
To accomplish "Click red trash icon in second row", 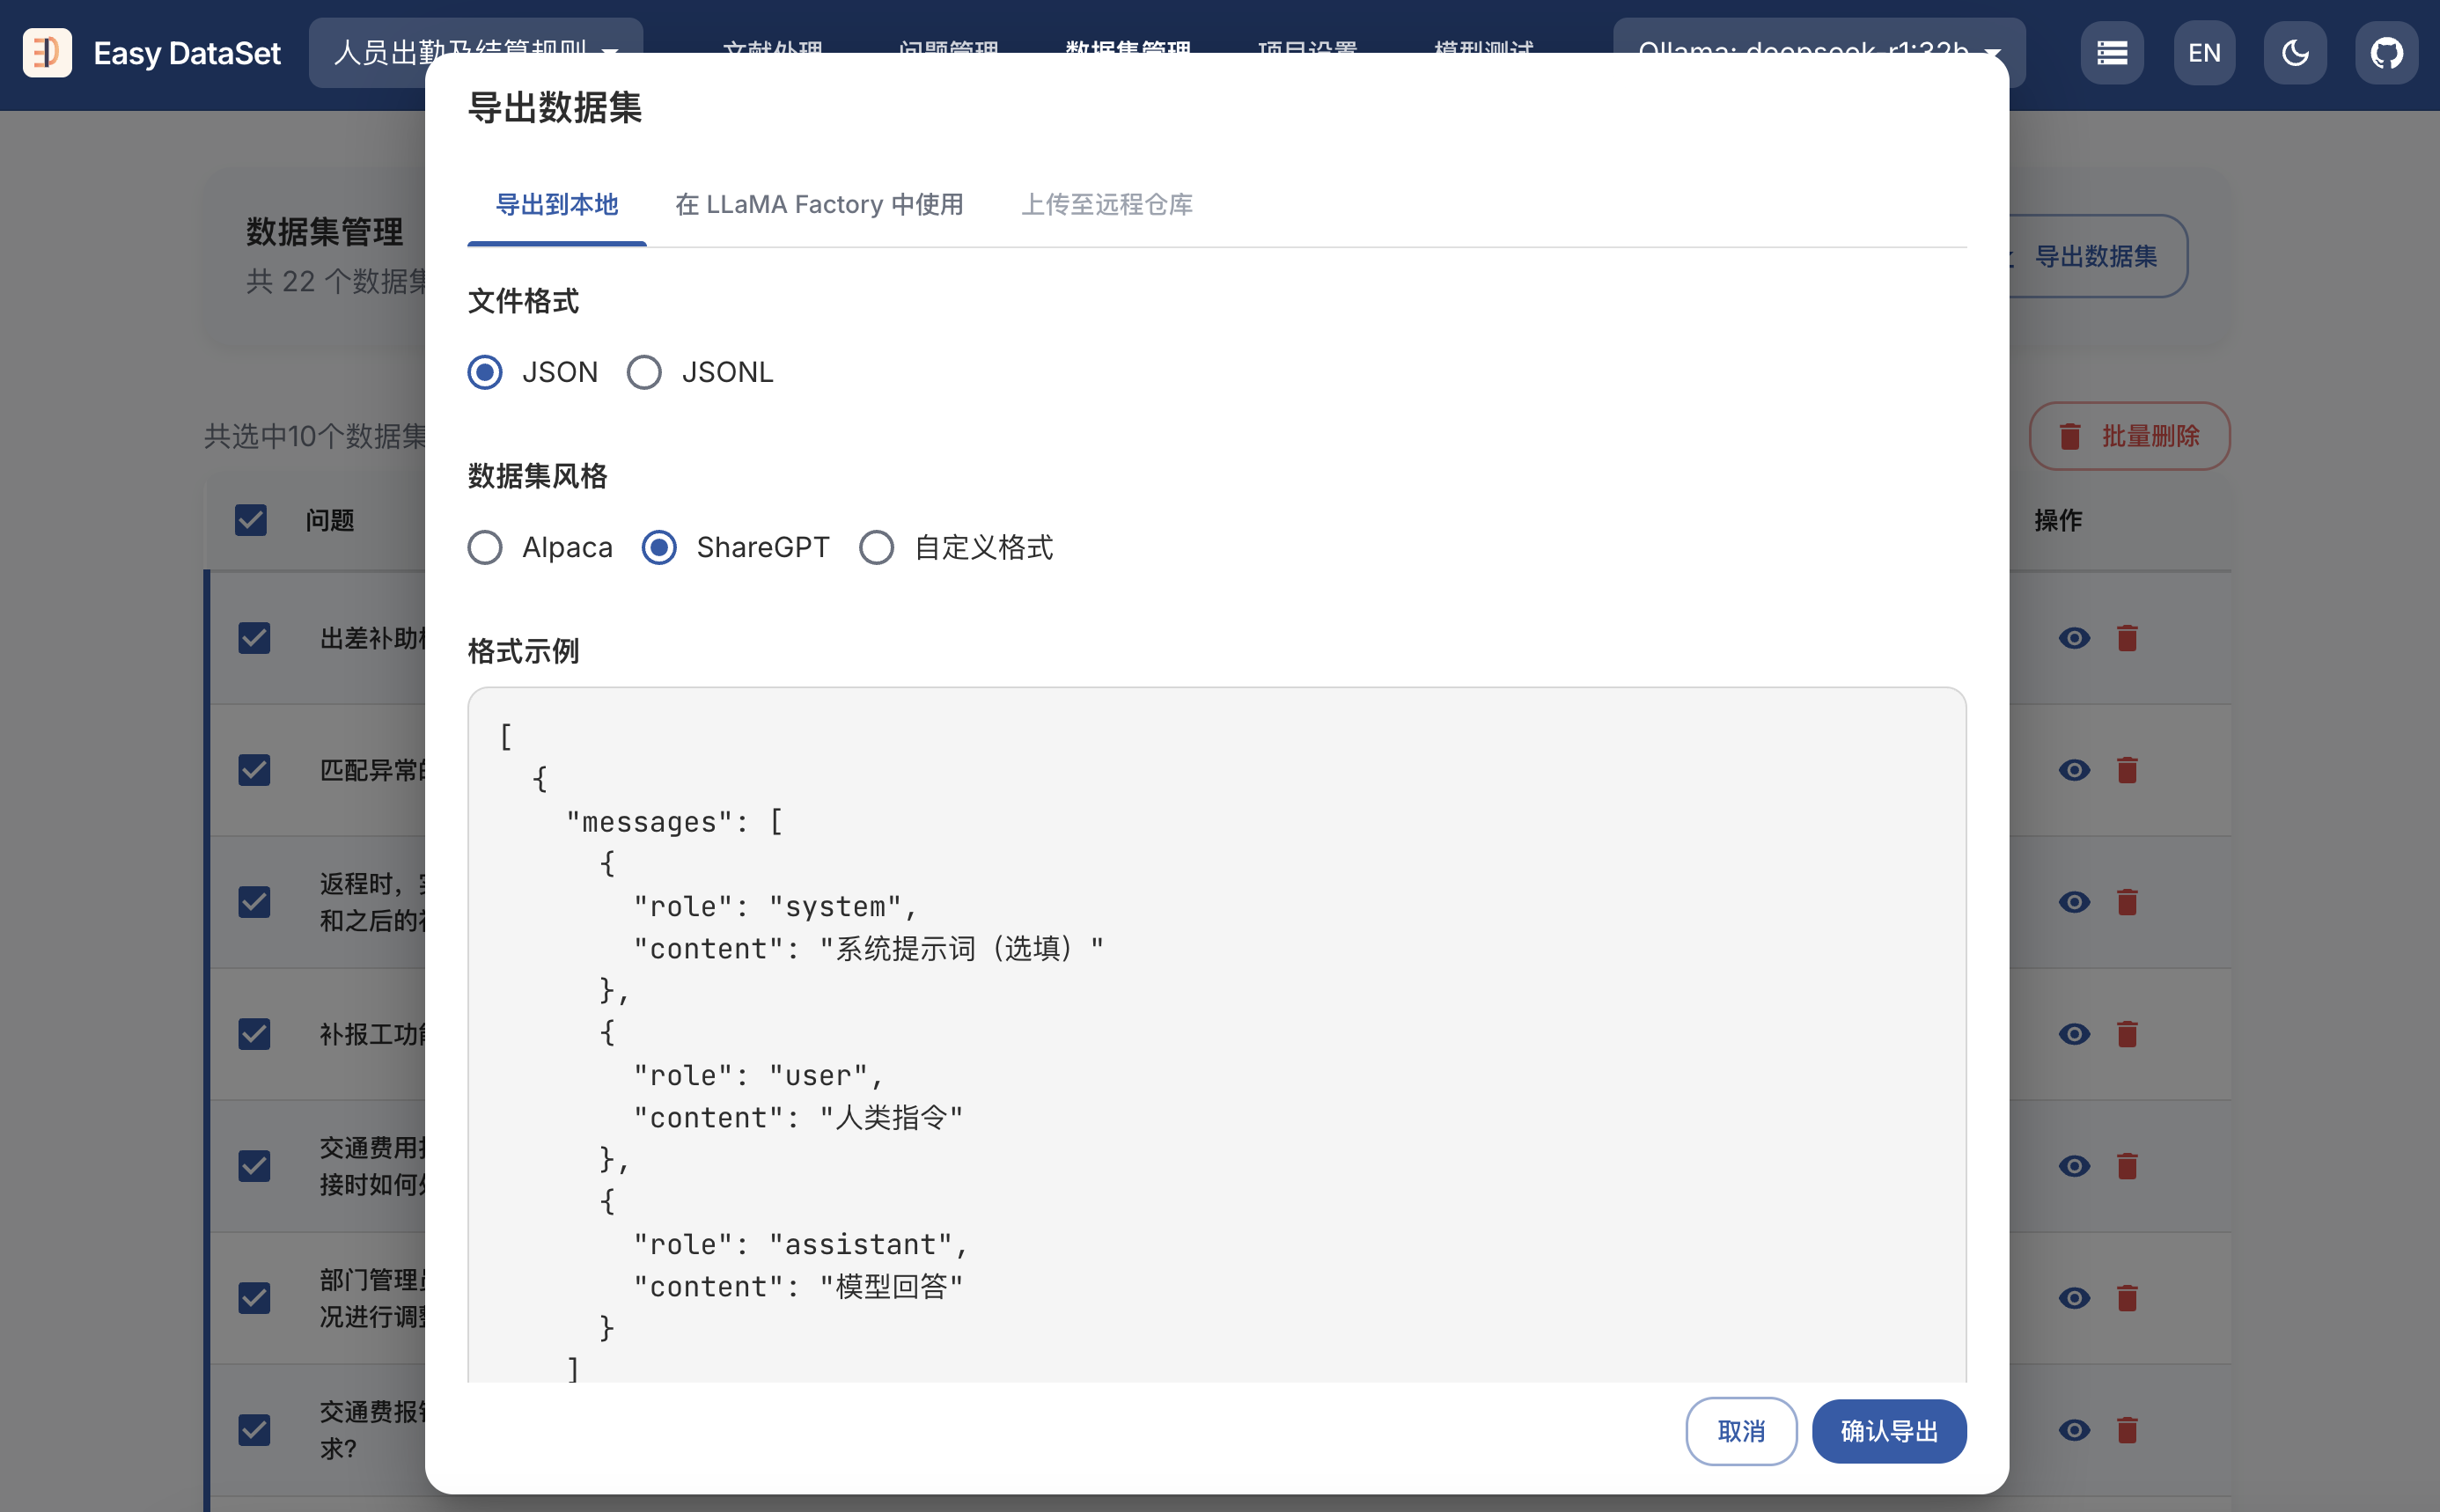I will pos(2127,770).
